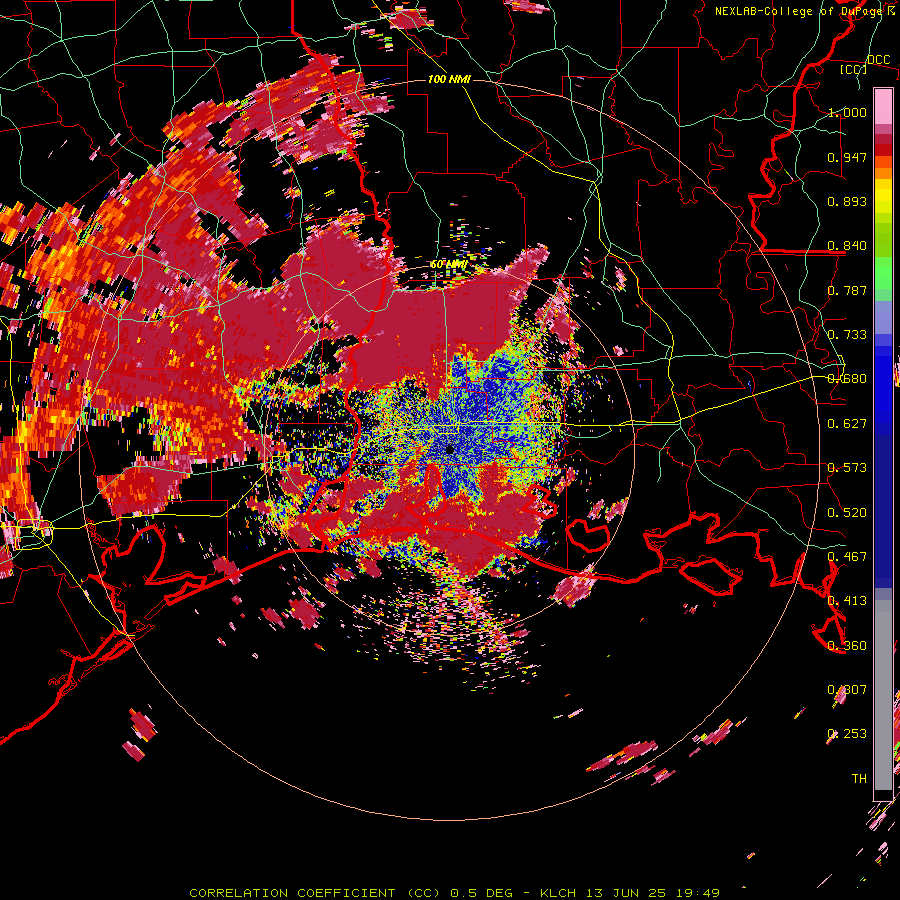Viewport: 900px width, 900px height.
Task: Click the 0.840 scale value
Action: click(847, 246)
